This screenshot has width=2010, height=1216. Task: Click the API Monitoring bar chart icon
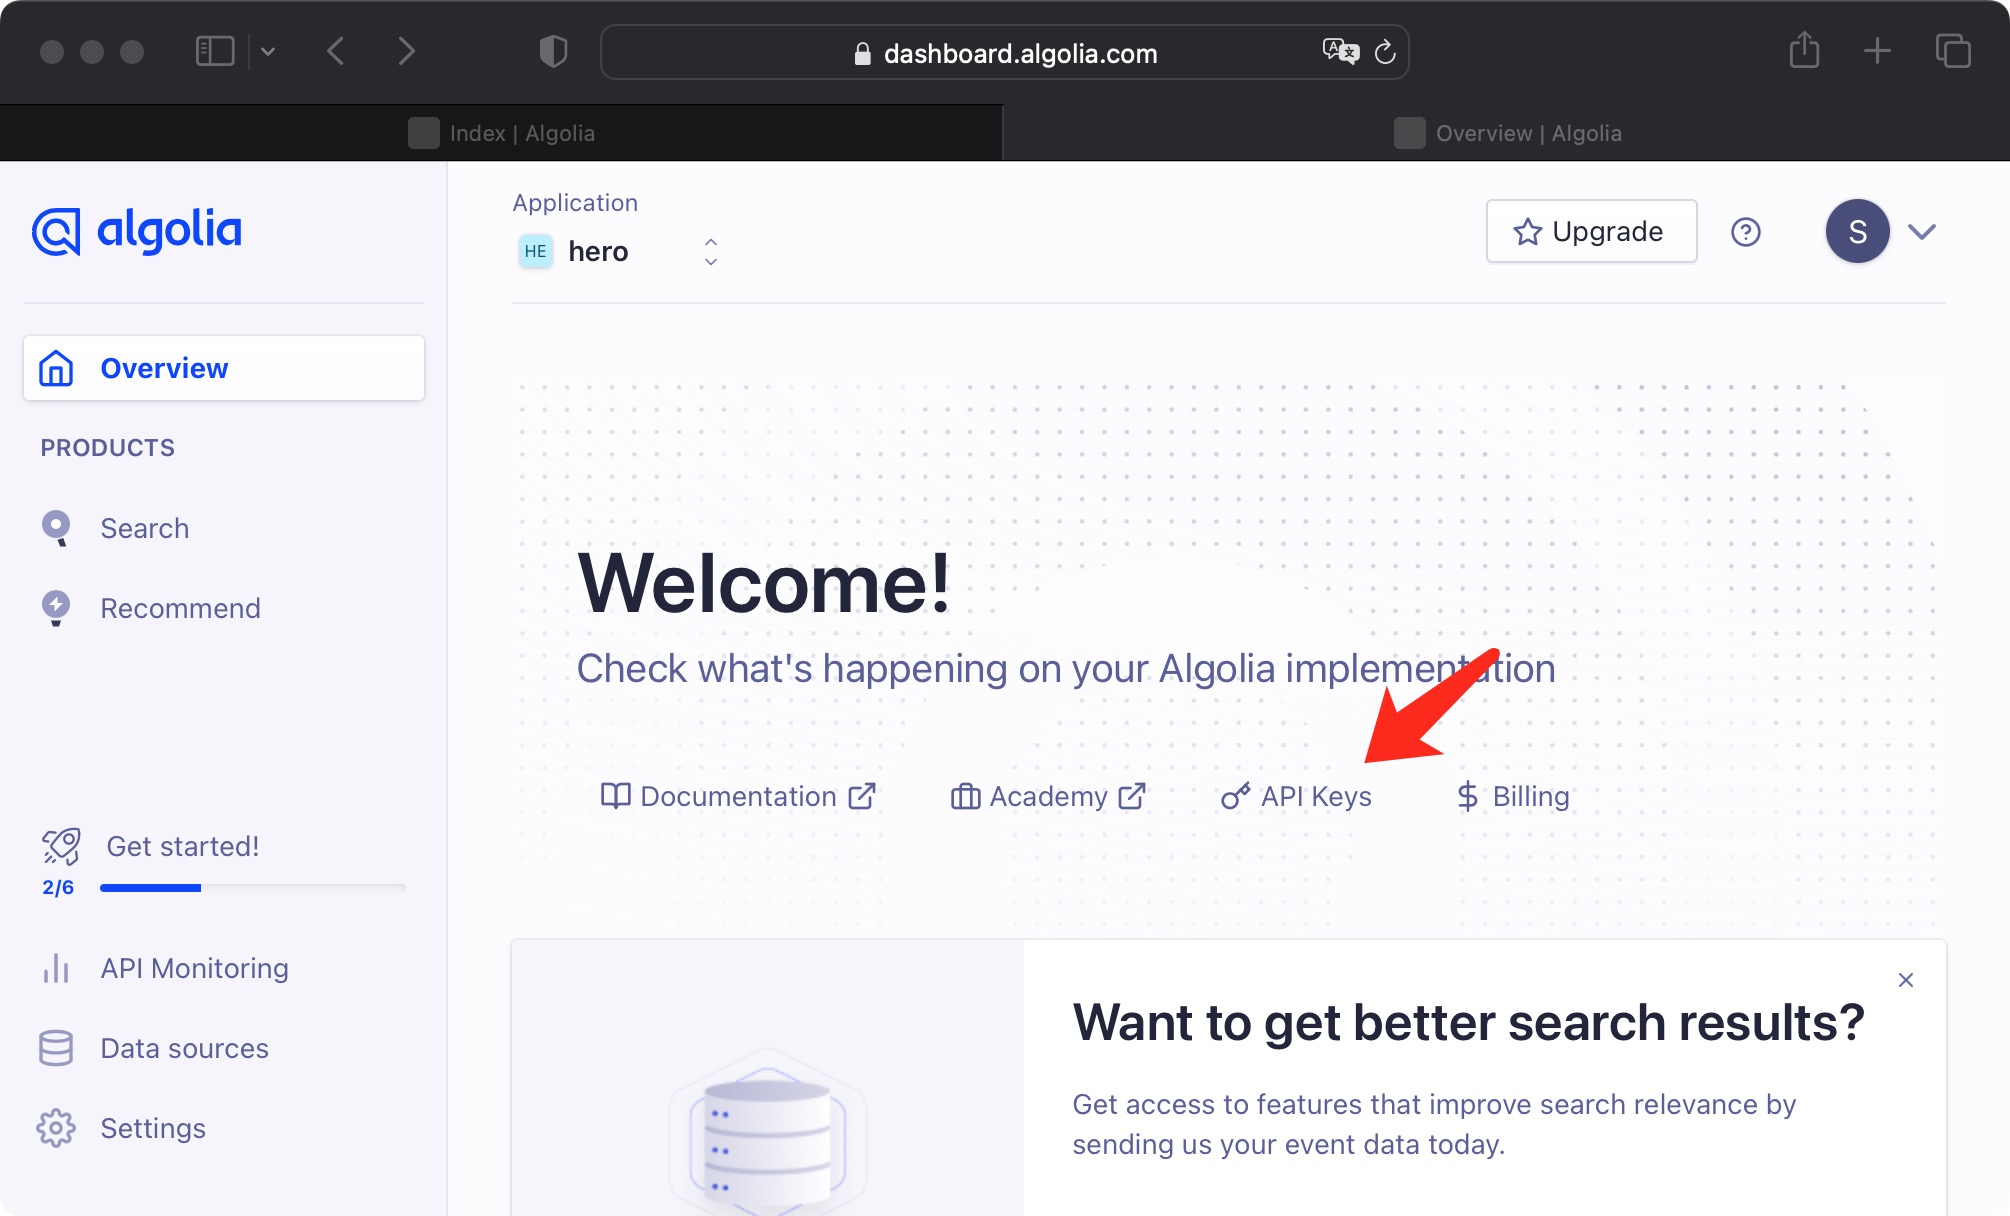click(x=56, y=968)
